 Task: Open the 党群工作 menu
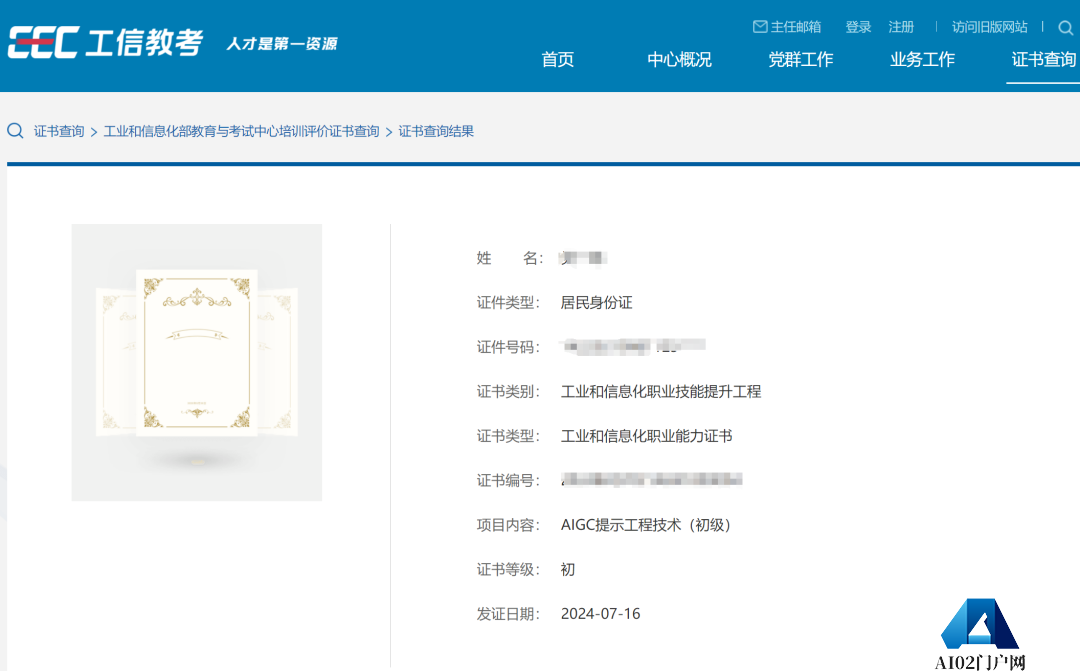pos(800,59)
